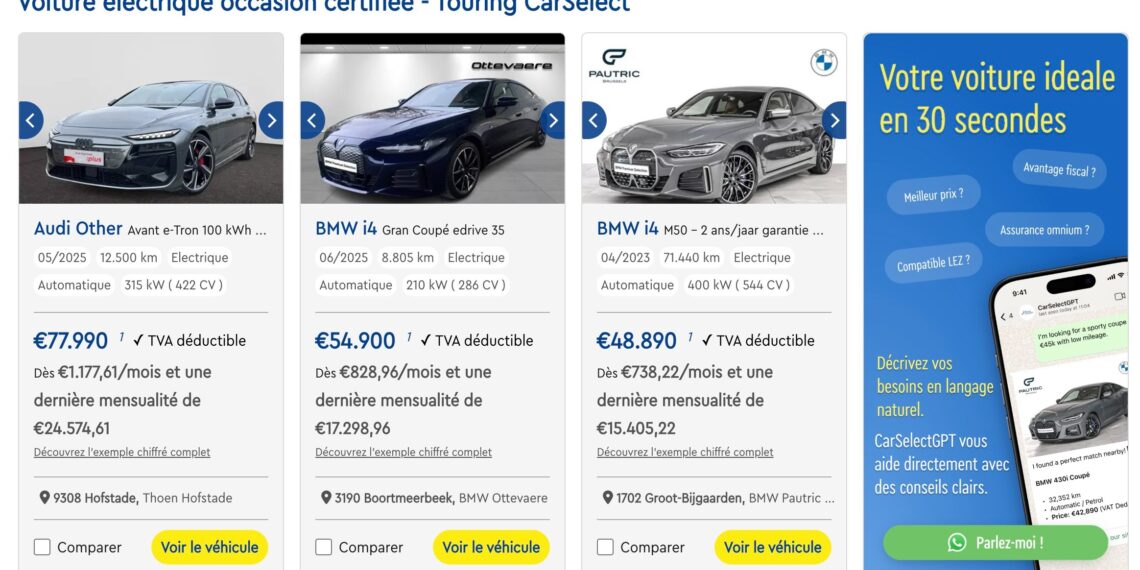1140x570 pixels.
Task: Click the 'Avantage fiscal ?' bubble in the ad
Action: (x=1058, y=170)
